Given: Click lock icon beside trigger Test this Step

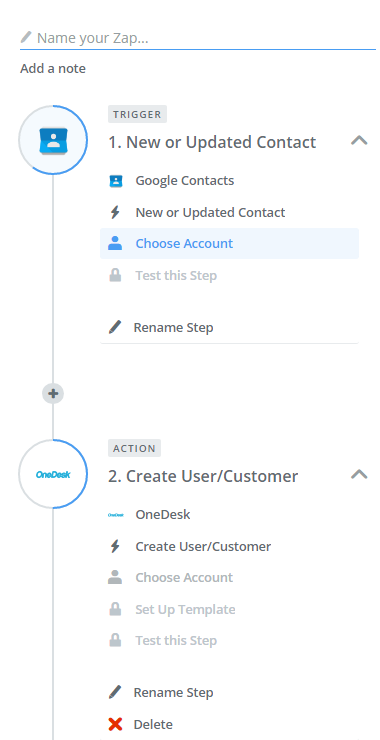Looking at the screenshot, I should [x=115, y=275].
